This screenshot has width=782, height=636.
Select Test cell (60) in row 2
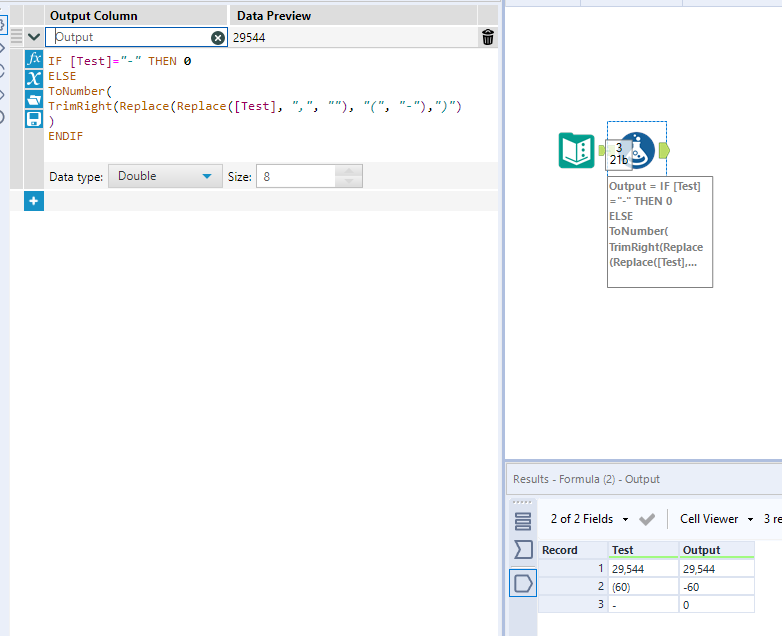643,587
